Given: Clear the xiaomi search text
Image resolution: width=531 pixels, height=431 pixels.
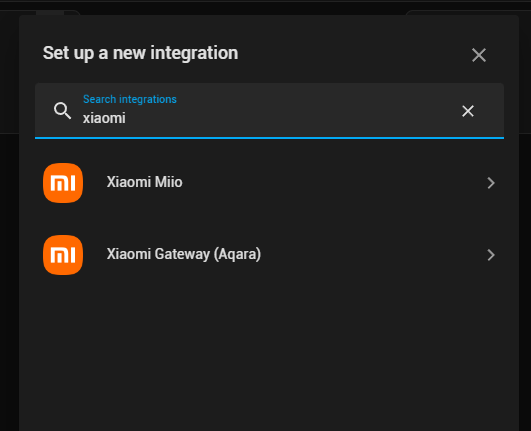Looking at the screenshot, I should click(468, 111).
